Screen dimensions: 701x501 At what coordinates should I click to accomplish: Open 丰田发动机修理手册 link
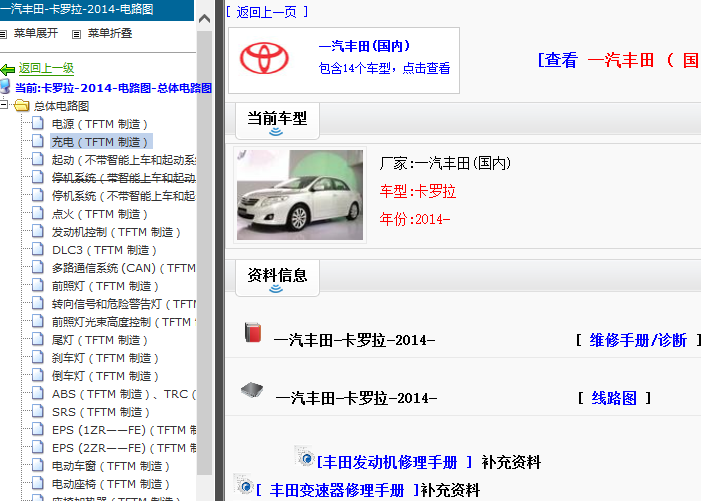(393, 462)
